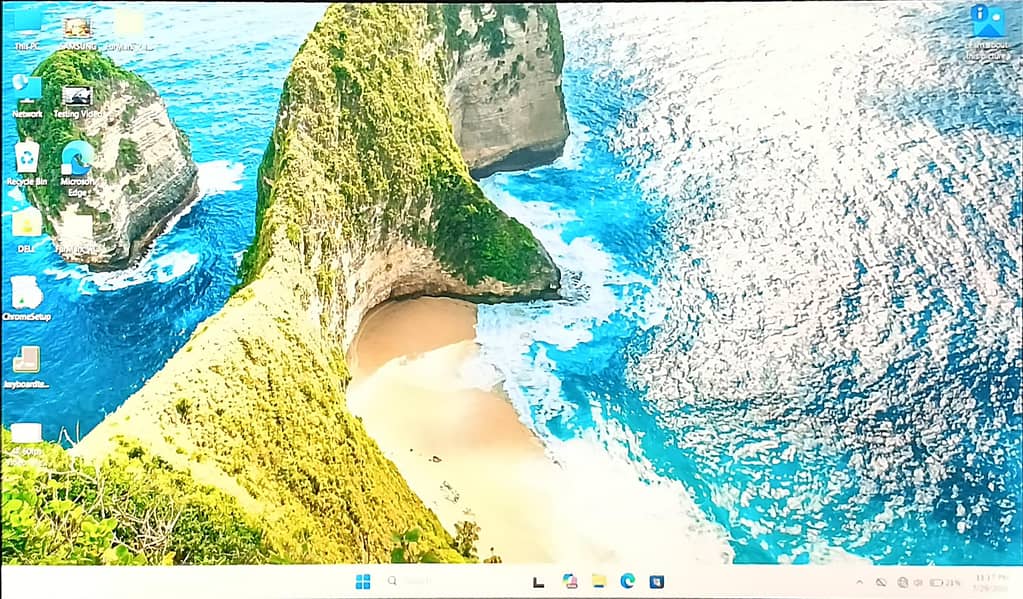The image size is (1023, 599).
Task: Click the Learn about this picture icon
Action: coord(988,33)
